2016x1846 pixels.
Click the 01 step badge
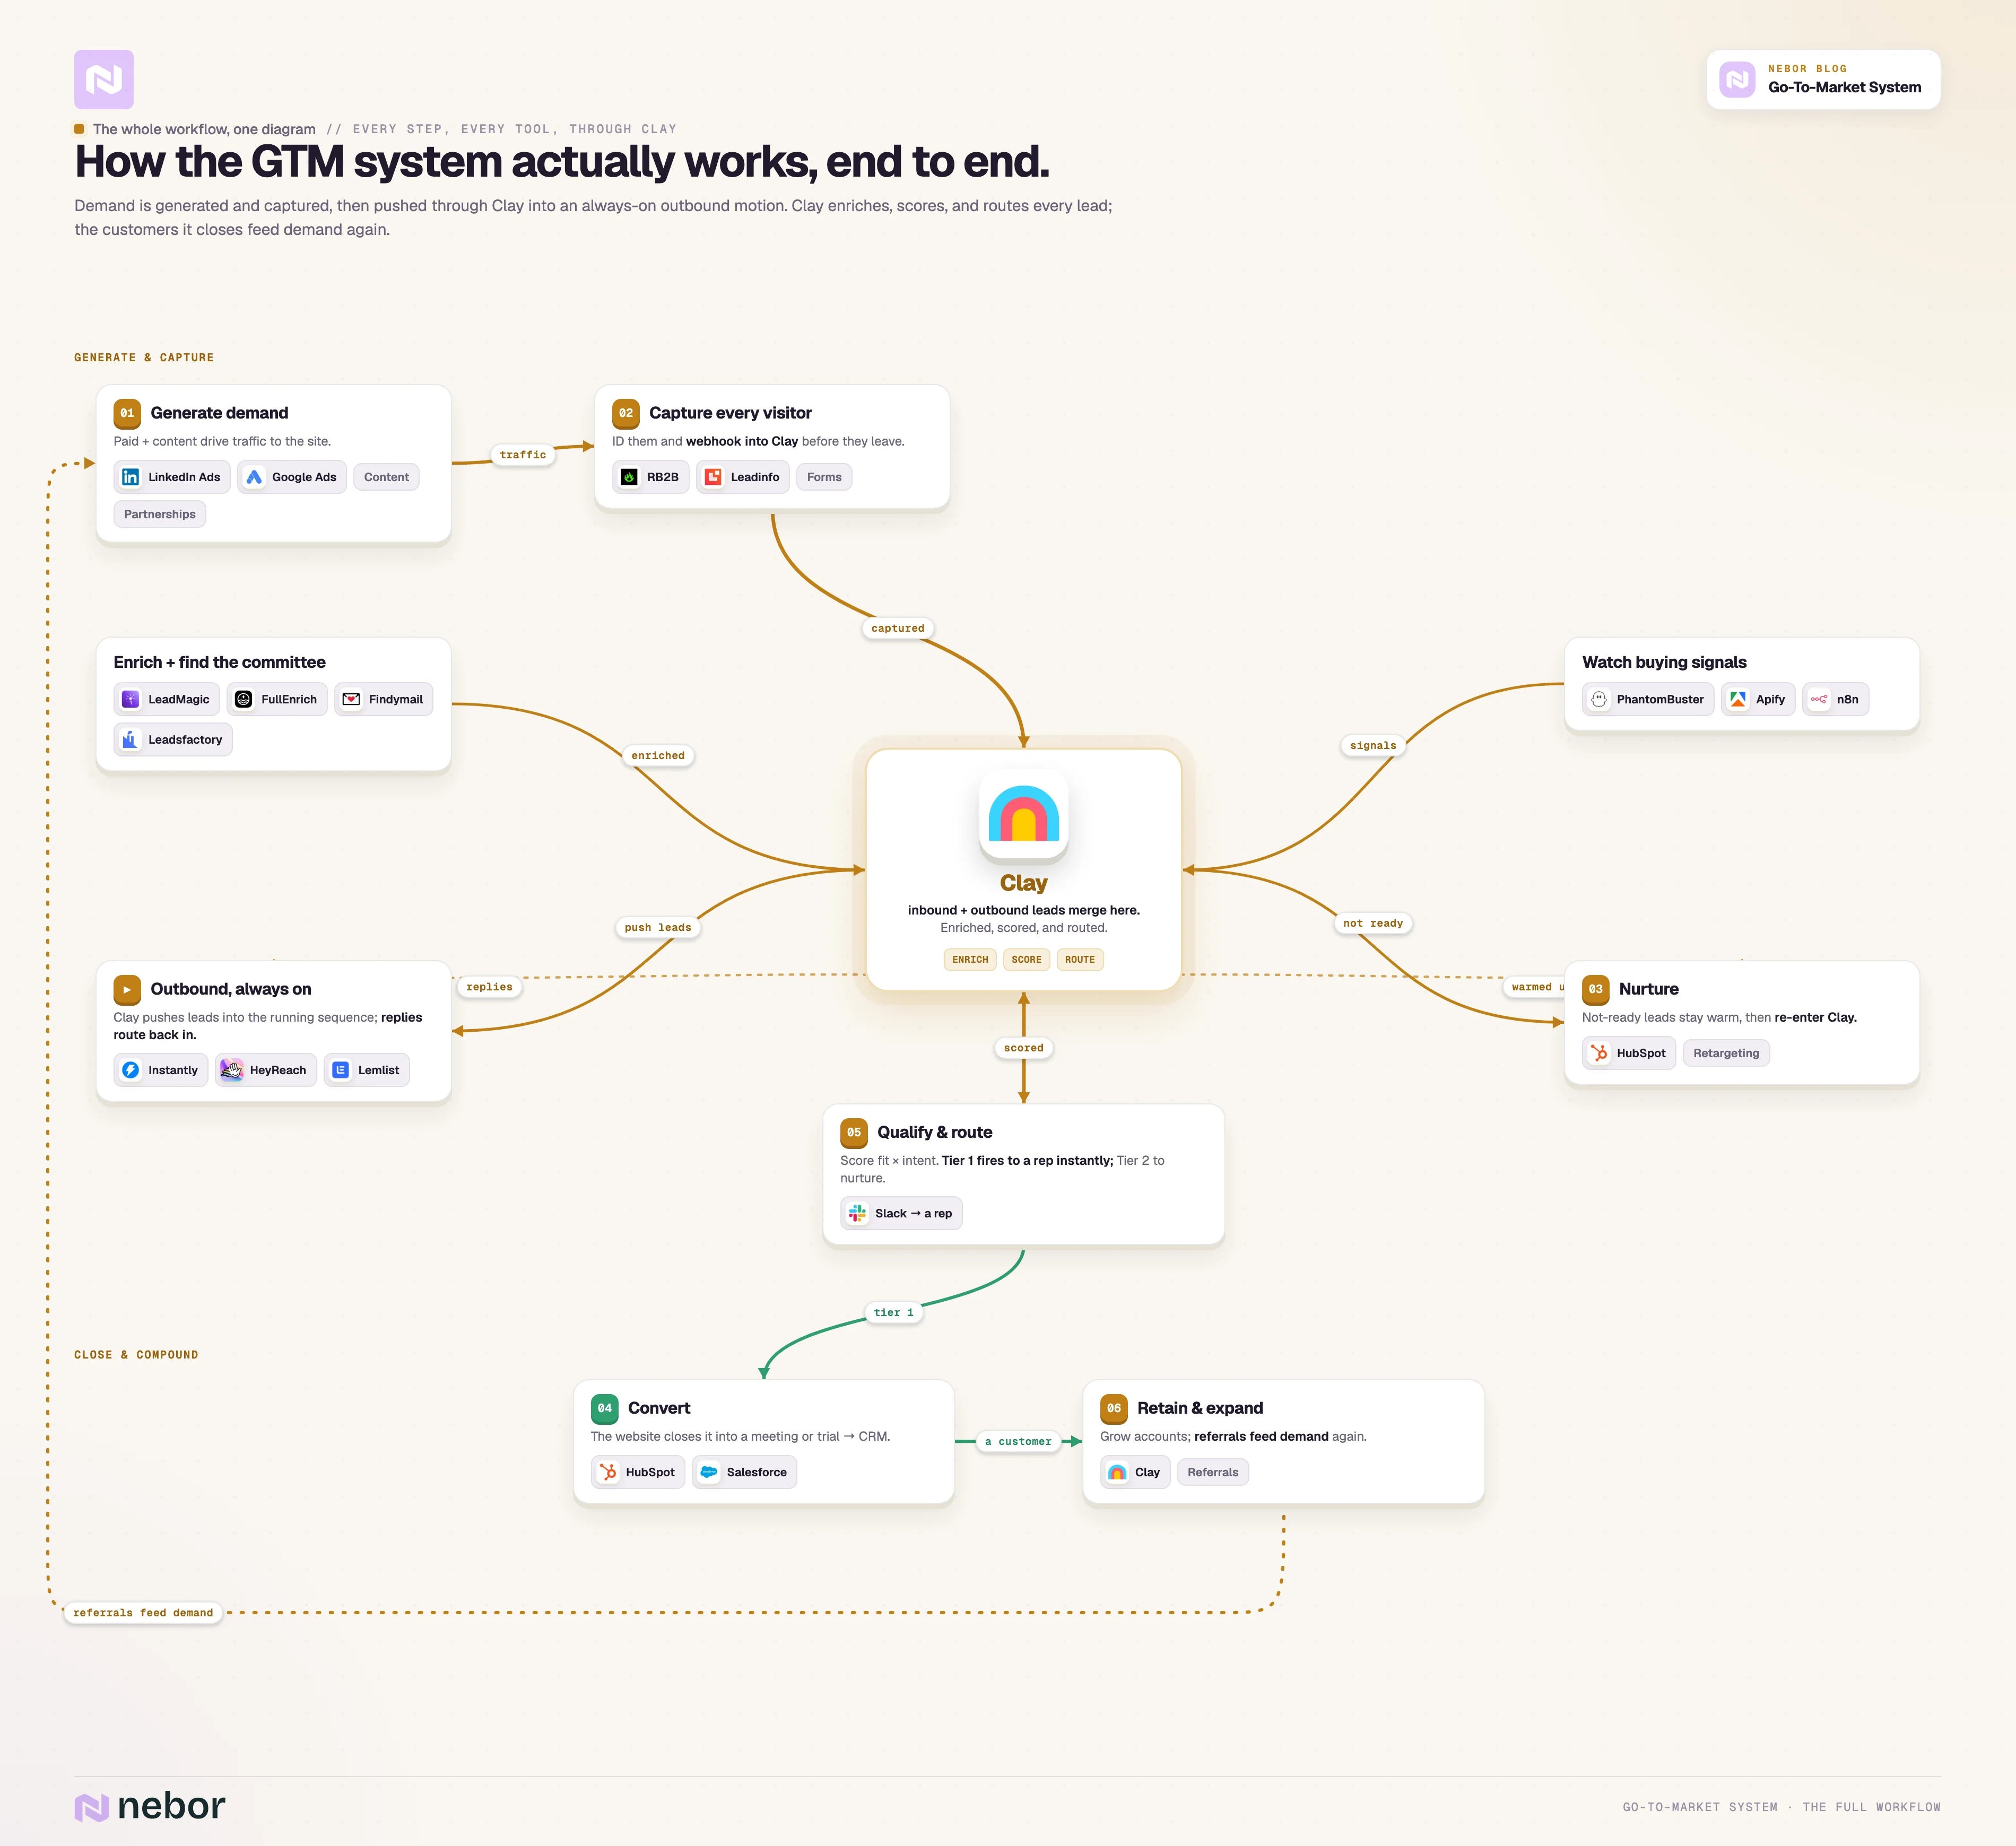[x=127, y=413]
